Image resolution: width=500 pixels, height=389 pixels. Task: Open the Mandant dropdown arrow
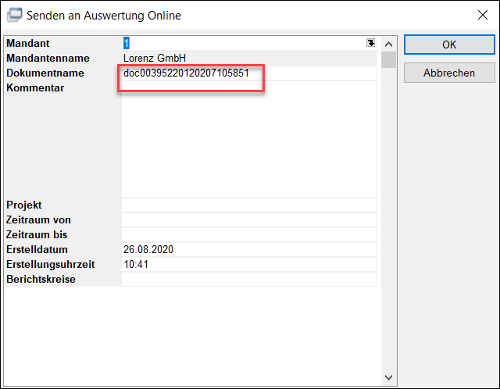370,43
